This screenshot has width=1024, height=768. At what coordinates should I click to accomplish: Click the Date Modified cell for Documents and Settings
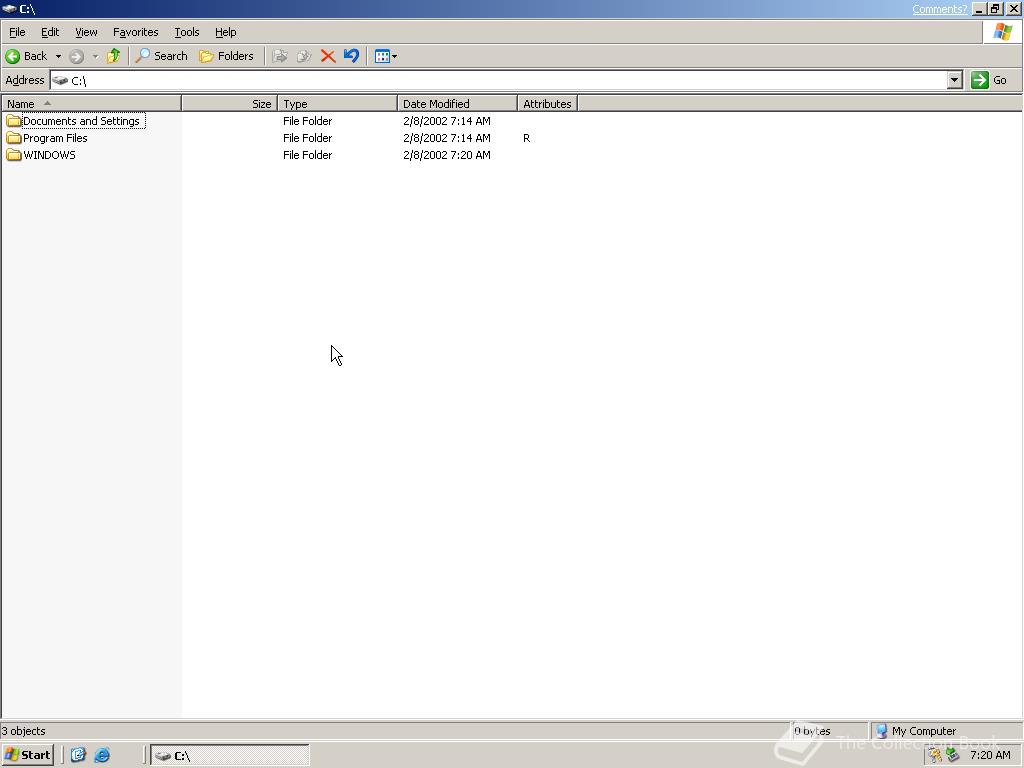pyautogui.click(x=447, y=121)
